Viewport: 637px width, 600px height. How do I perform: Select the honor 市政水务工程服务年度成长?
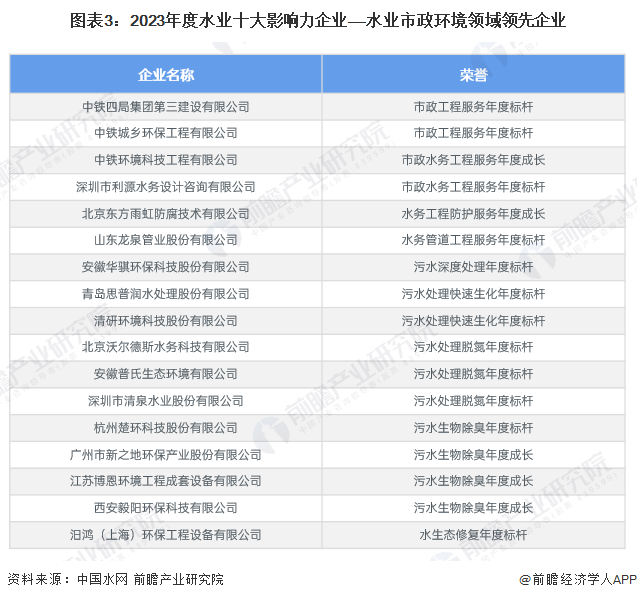473,160
